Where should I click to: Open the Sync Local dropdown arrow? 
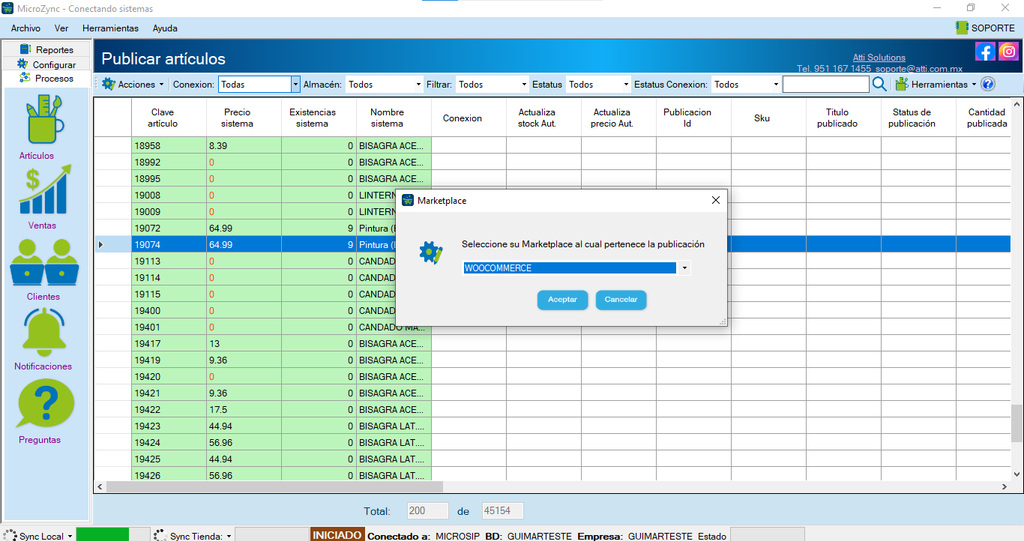[x=70, y=536]
